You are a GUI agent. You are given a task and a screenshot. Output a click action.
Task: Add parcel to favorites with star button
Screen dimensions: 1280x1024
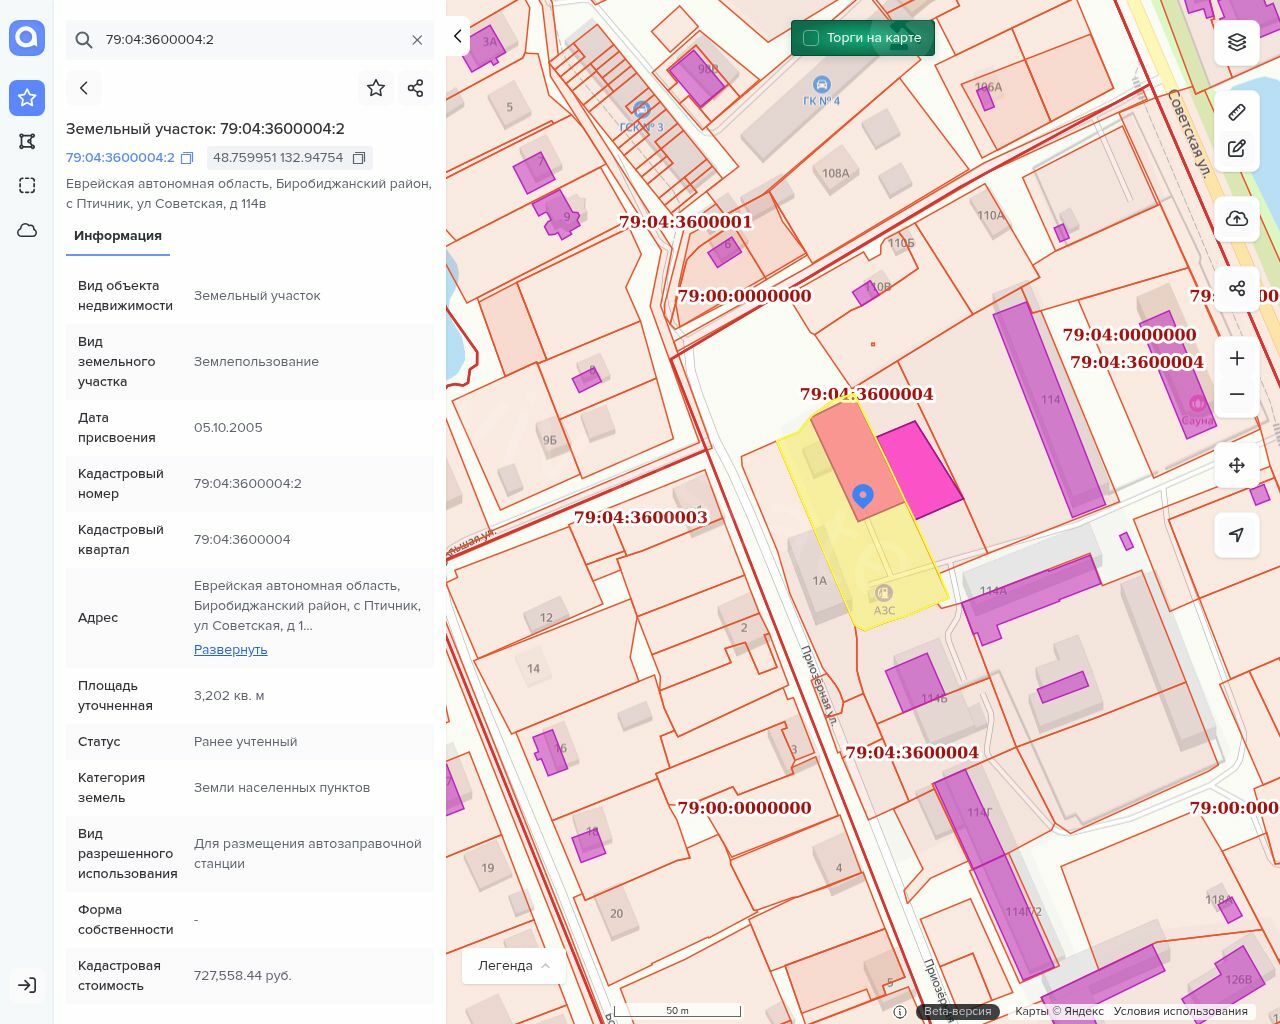click(x=376, y=88)
